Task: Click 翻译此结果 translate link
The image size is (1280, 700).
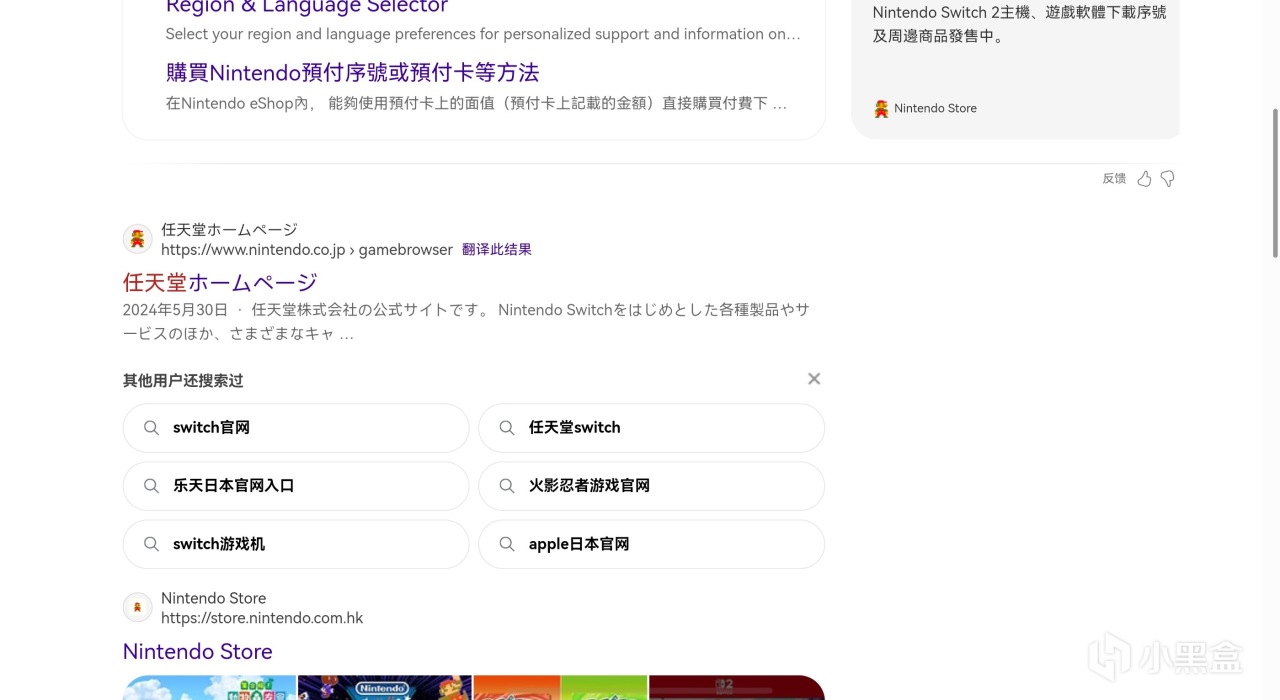Action: pyautogui.click(x=497, y=249)
